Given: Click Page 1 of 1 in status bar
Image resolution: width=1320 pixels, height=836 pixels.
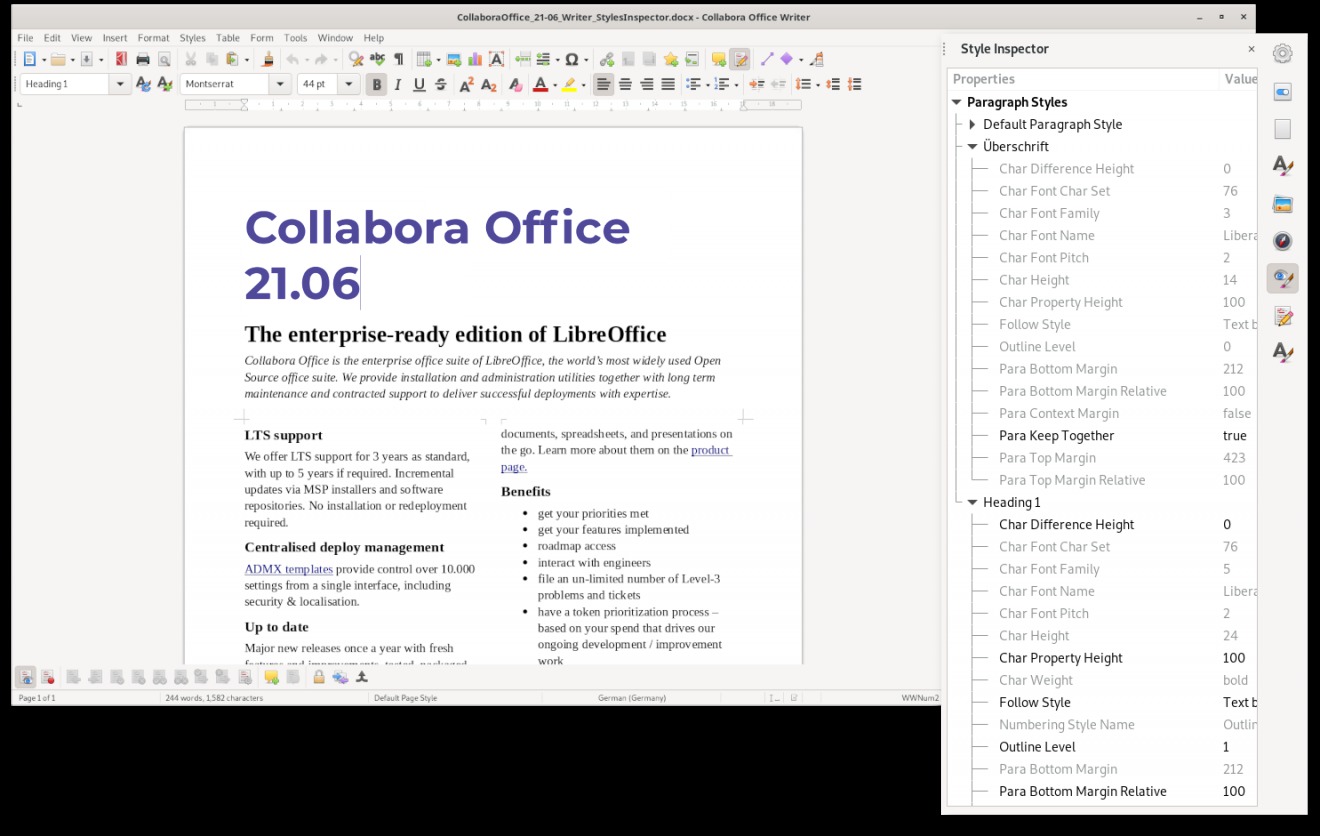Looking at the screenshot, I should pyautogui.click(x=37, y=698).
